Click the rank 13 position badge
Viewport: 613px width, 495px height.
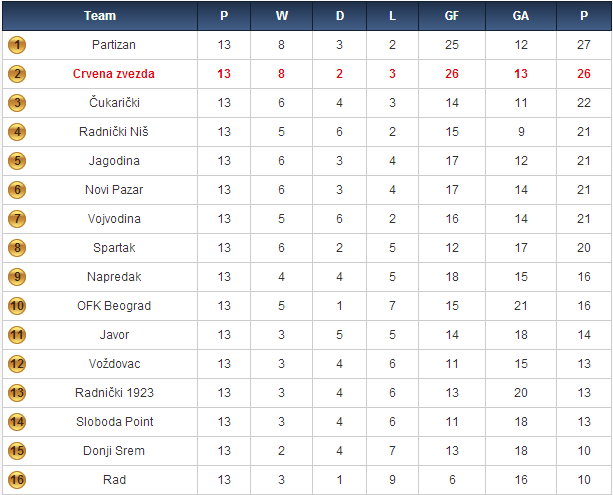[x=17, y=393]
